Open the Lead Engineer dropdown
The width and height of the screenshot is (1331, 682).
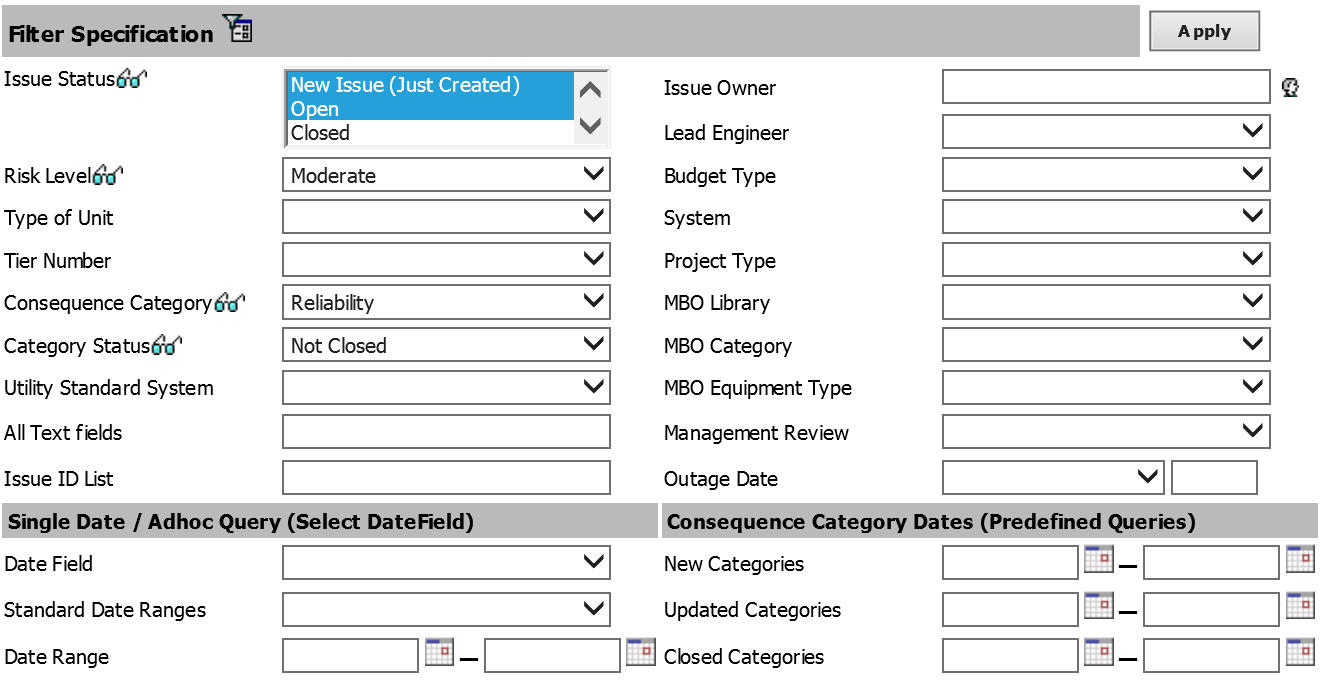1106,132
